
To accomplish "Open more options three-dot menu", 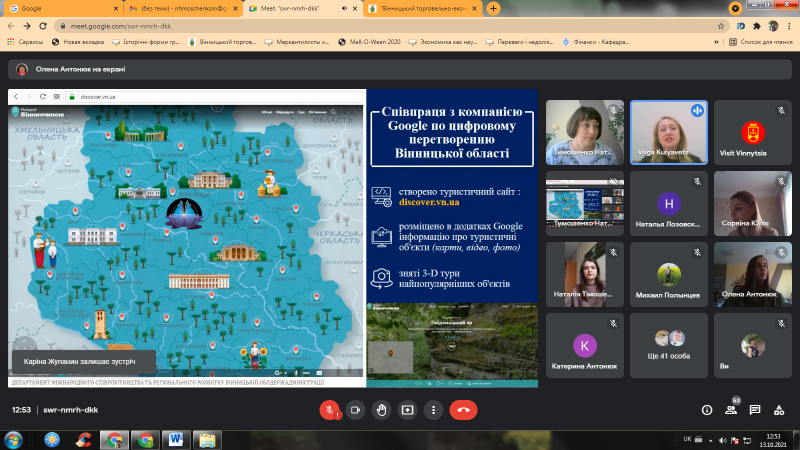I will (434, 410).
